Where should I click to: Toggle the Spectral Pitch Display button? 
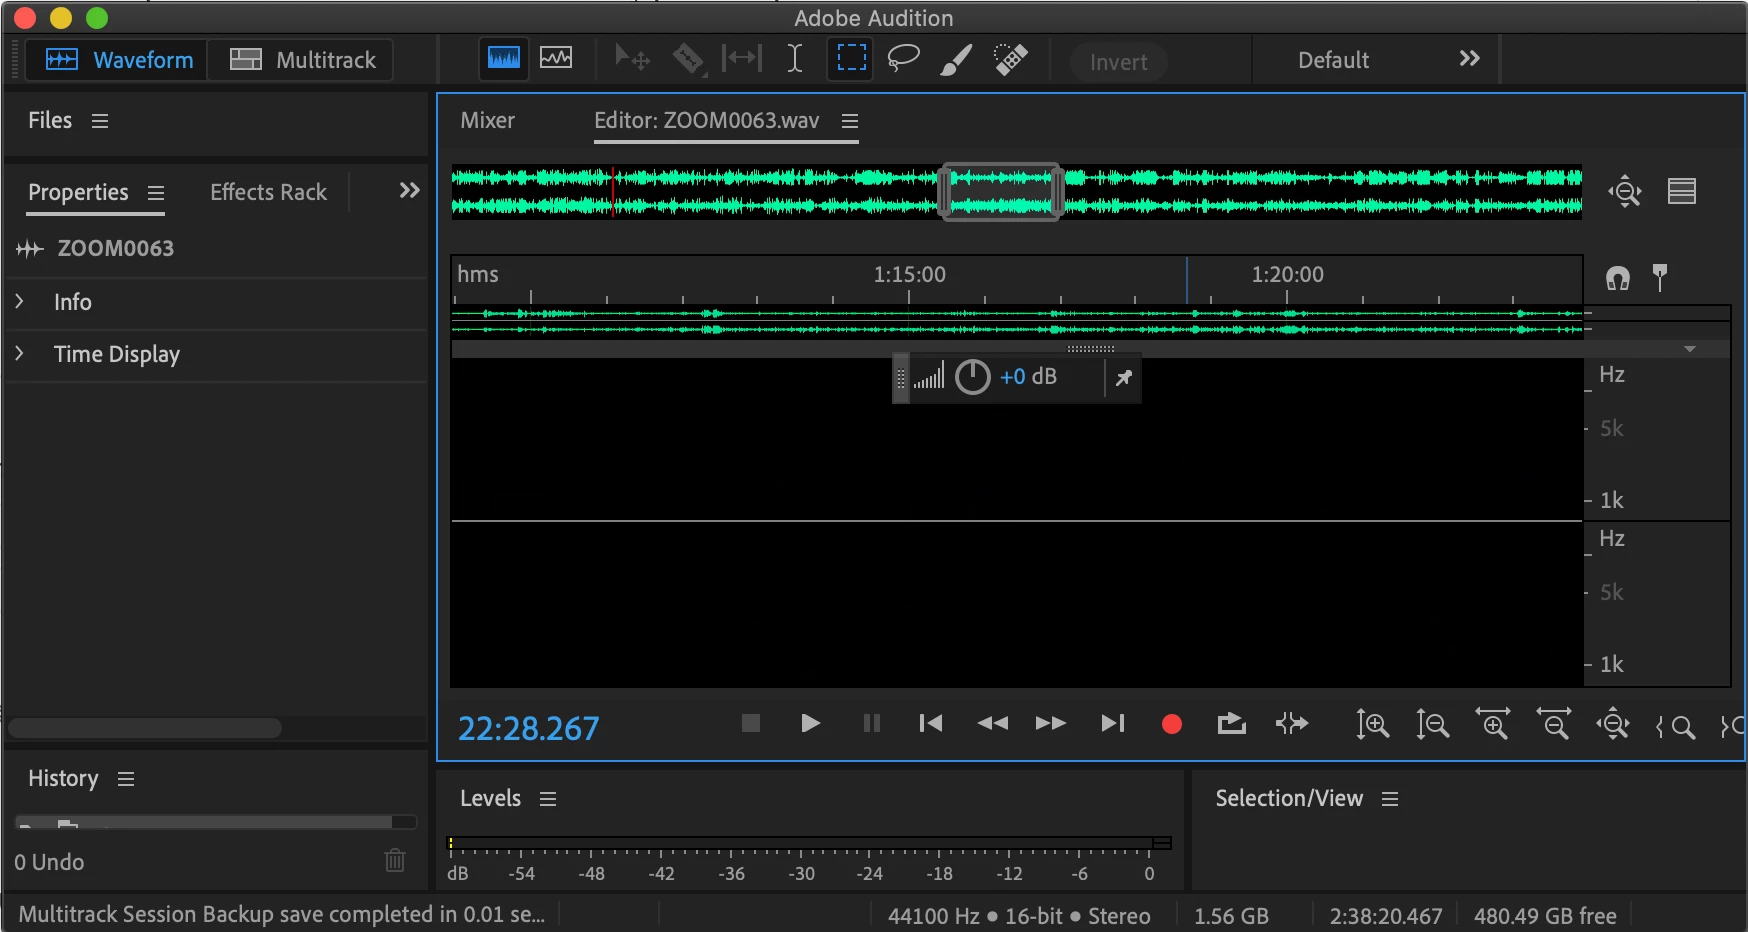[x=556, y=58]
